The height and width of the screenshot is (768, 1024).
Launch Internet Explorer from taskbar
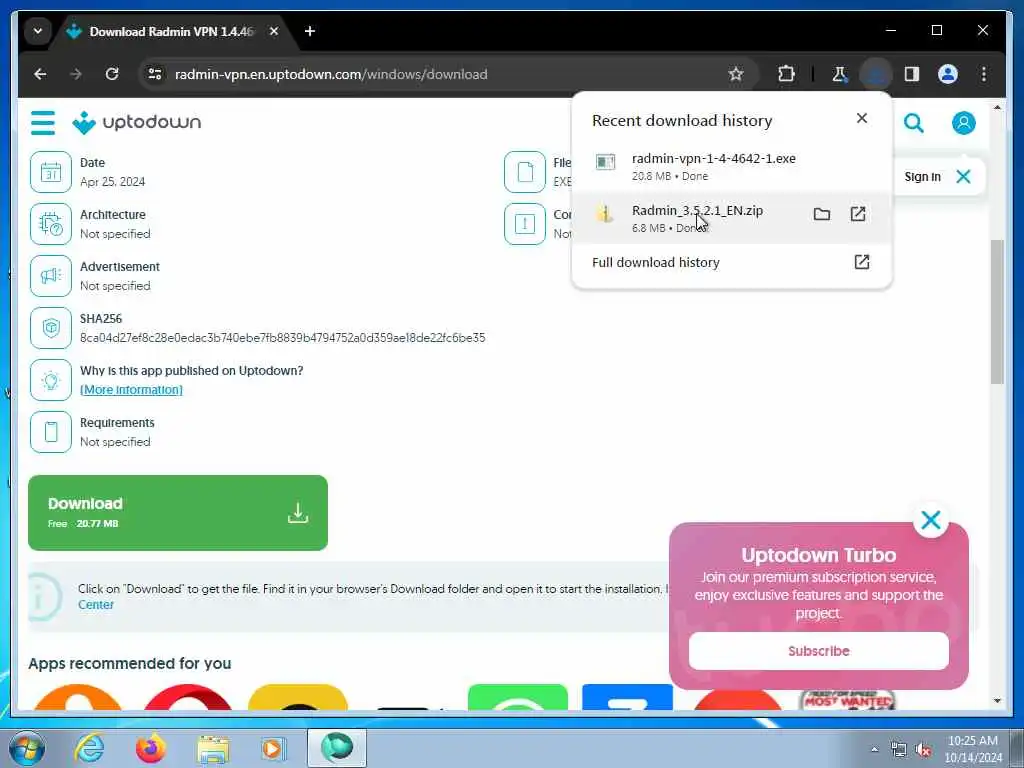[89, 748]
